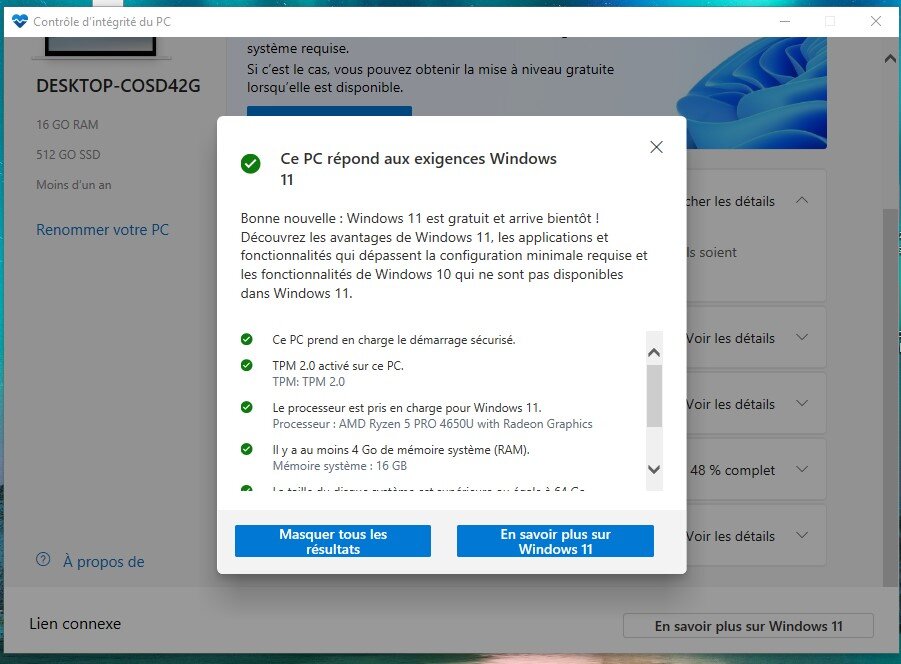Viewport: 901px width, 664px height.
Task: Click checkmark icon for RAM memory result
Action: click(x=247, y=449)
